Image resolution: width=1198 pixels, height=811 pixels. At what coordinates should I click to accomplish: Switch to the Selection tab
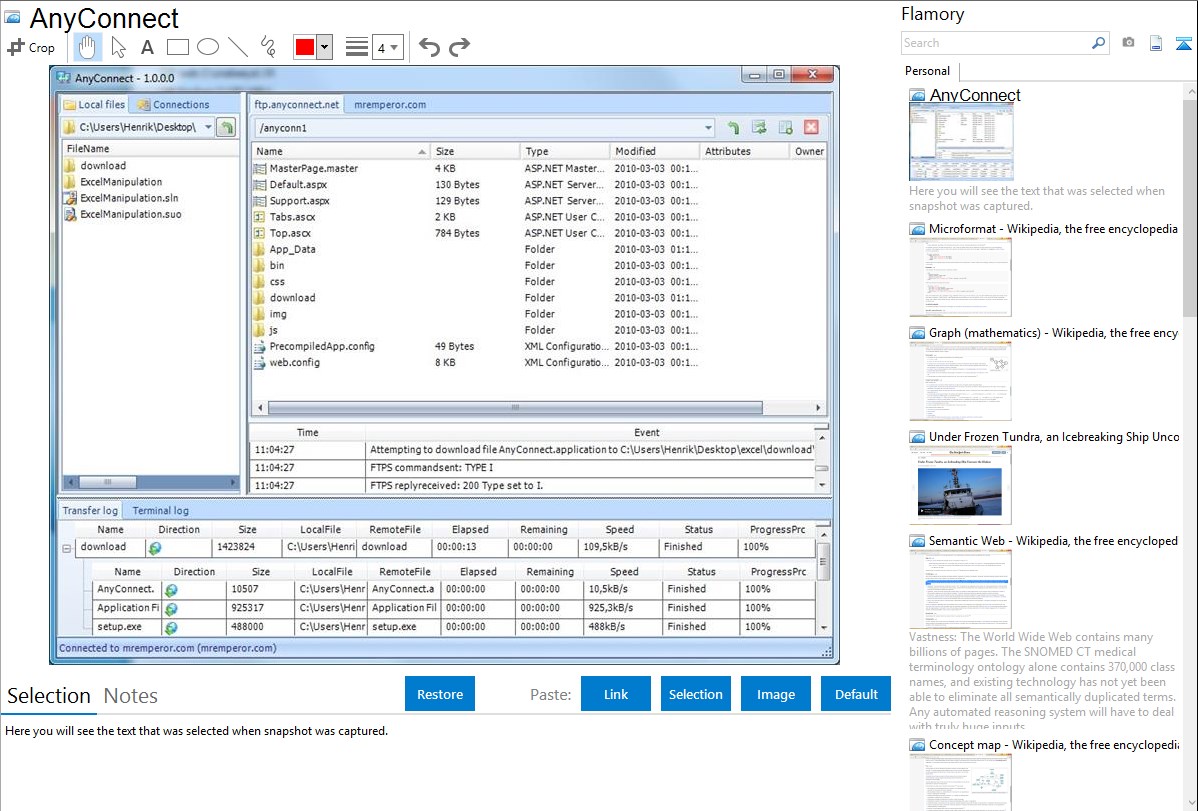pyautogui.click(x=49, y=696)
